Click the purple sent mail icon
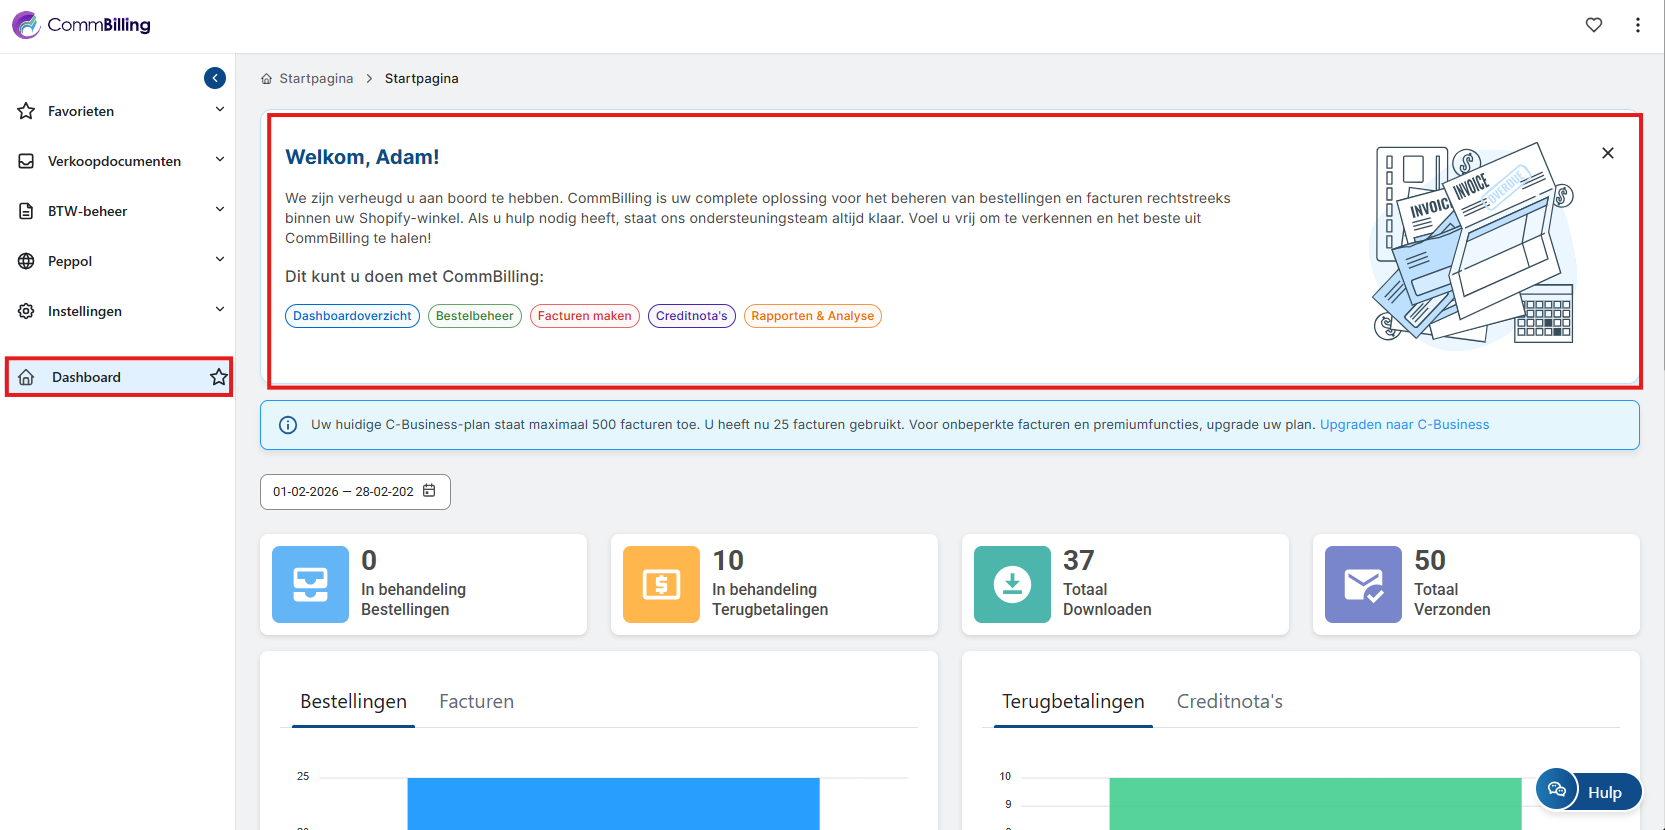This screenshot has width=1665, height=830. pyautogui.click(x=1363, y=585)
